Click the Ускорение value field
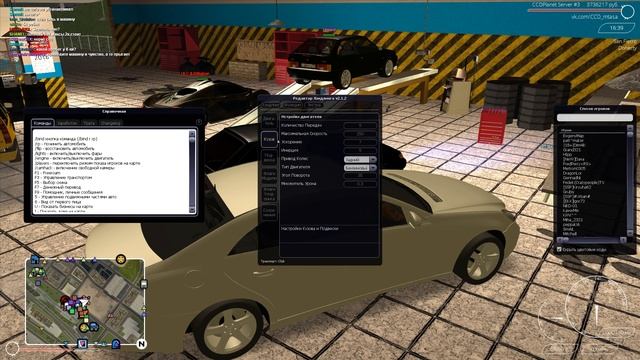 pos(360,142)
